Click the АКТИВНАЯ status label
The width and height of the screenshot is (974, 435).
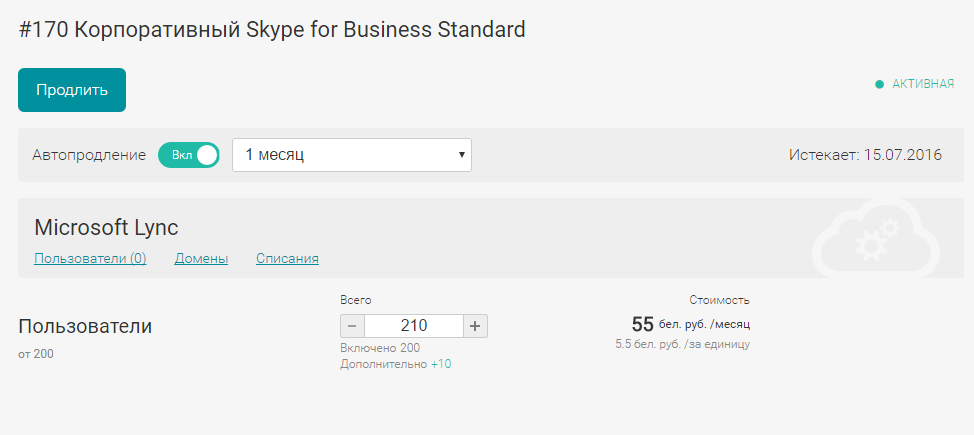click(x=923, y=84)
